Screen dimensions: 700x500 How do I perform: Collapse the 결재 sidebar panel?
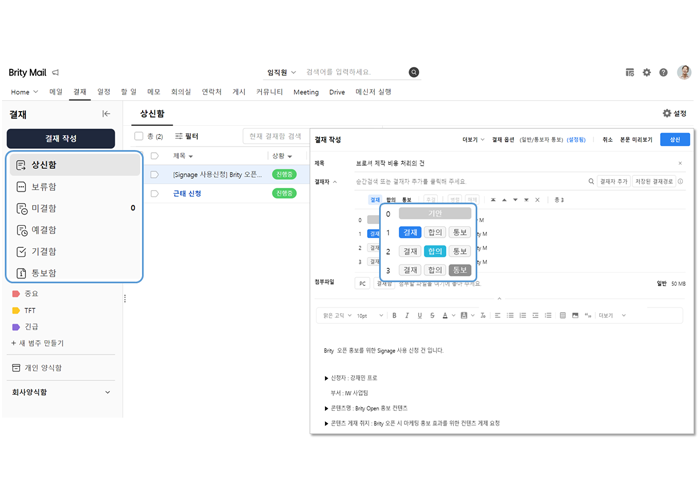click(x=107, y=114)
